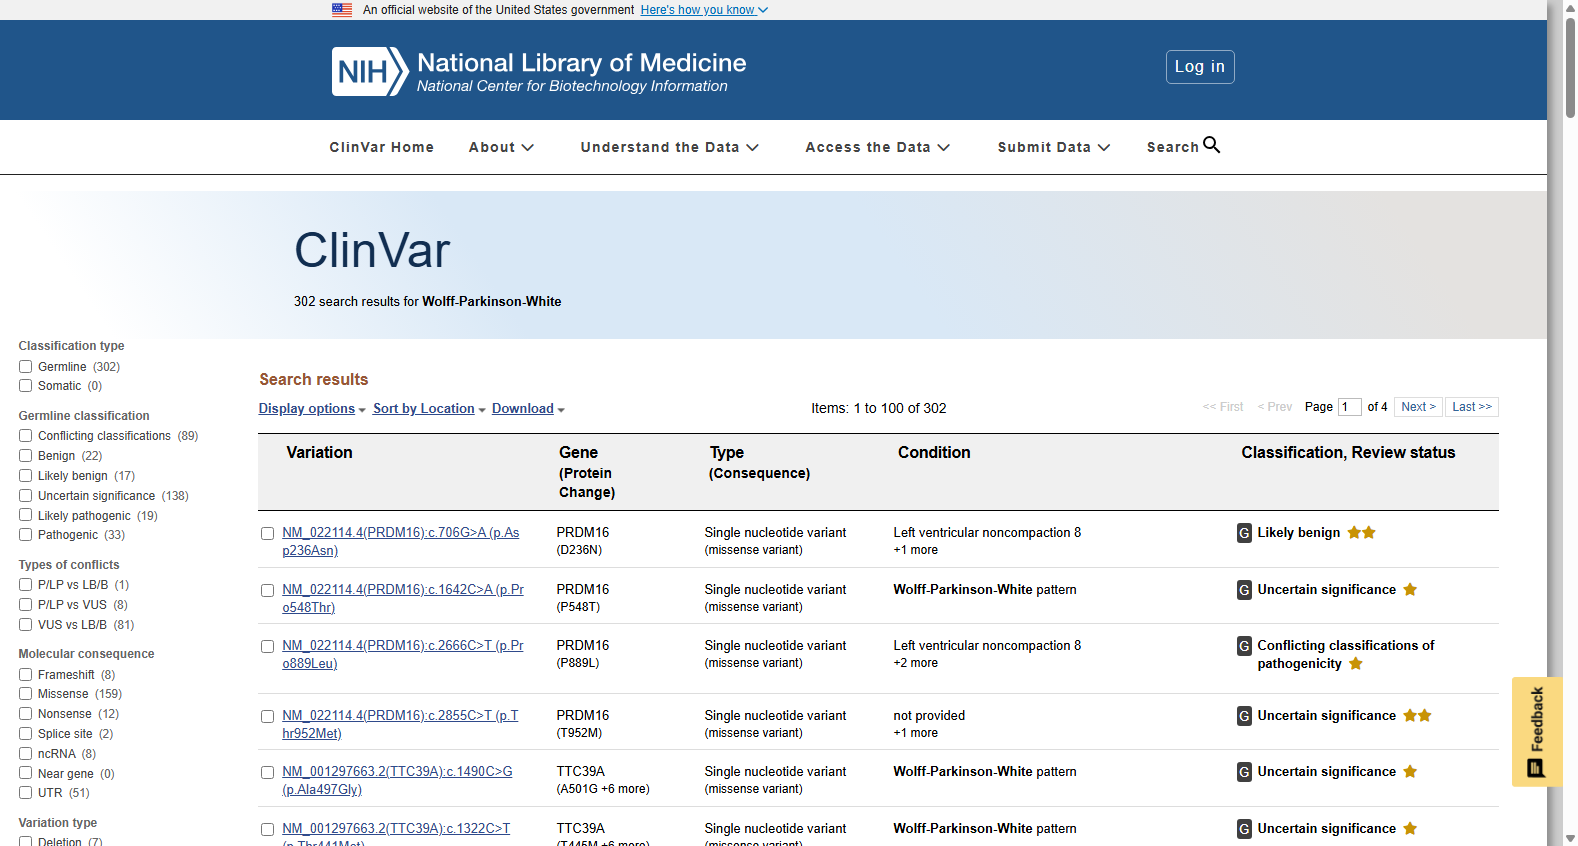Click the Feedback tab icon
The width and height of the screenshot is (1578, 846).
(1536, 768)
